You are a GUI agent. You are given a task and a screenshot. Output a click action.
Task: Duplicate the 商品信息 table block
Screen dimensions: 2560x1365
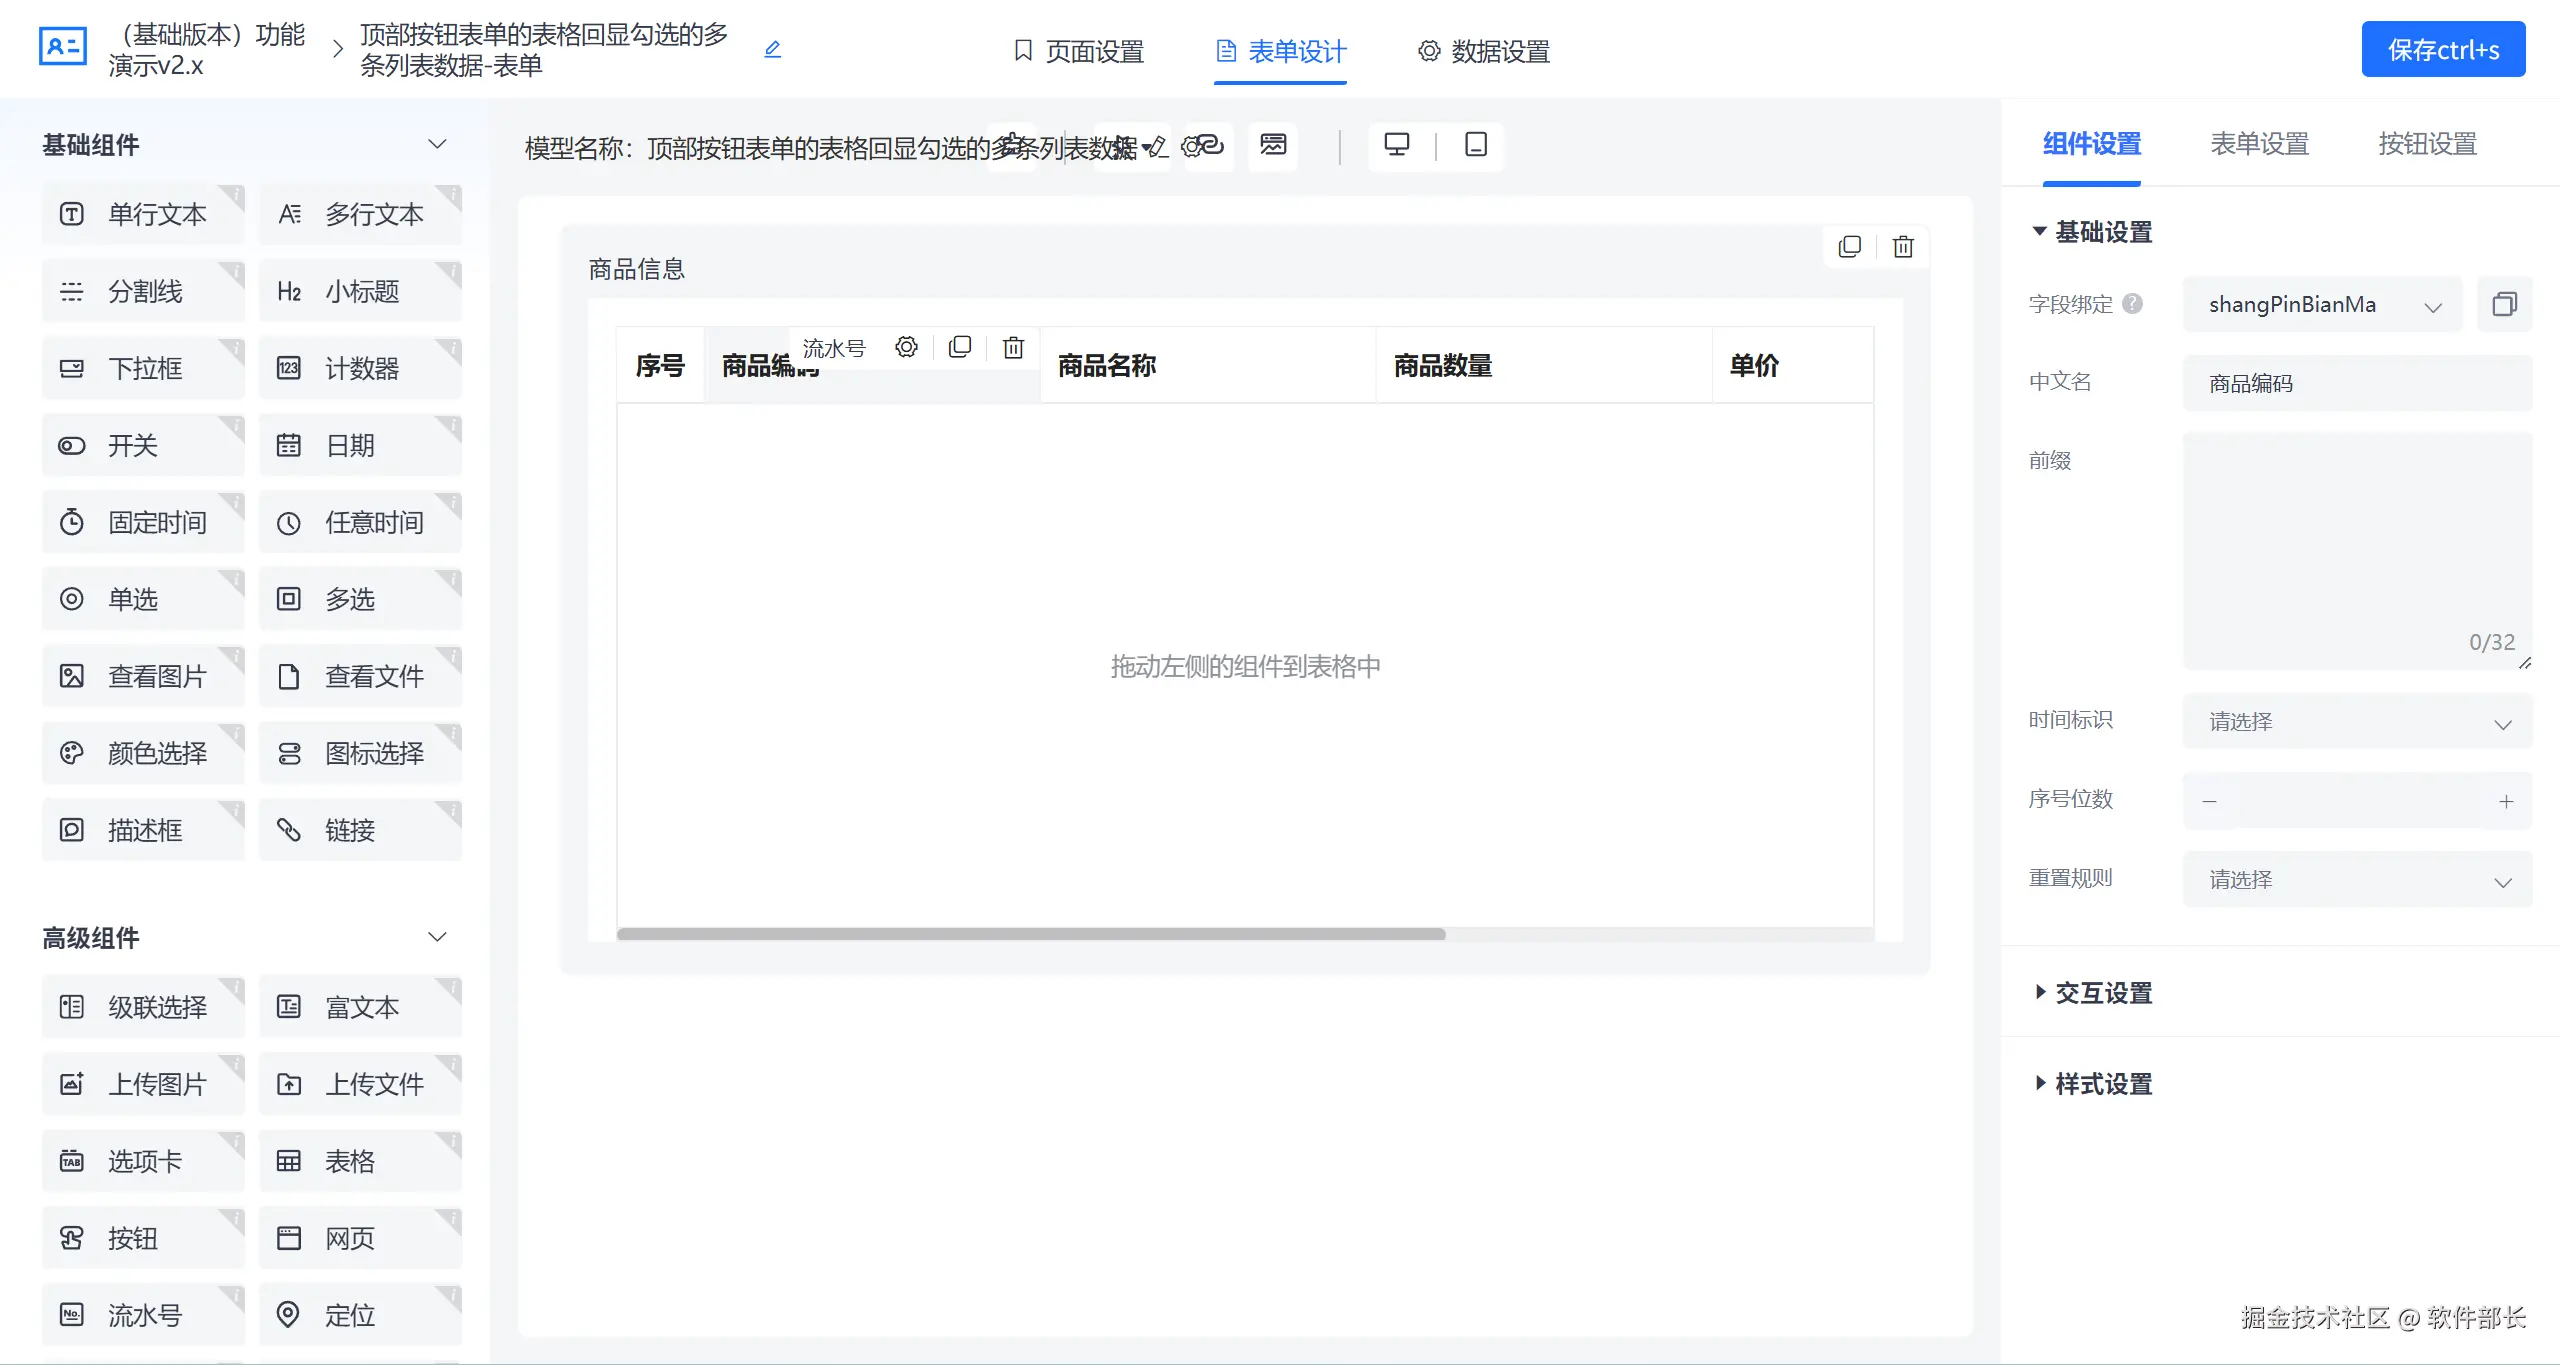coord(1850,247)
